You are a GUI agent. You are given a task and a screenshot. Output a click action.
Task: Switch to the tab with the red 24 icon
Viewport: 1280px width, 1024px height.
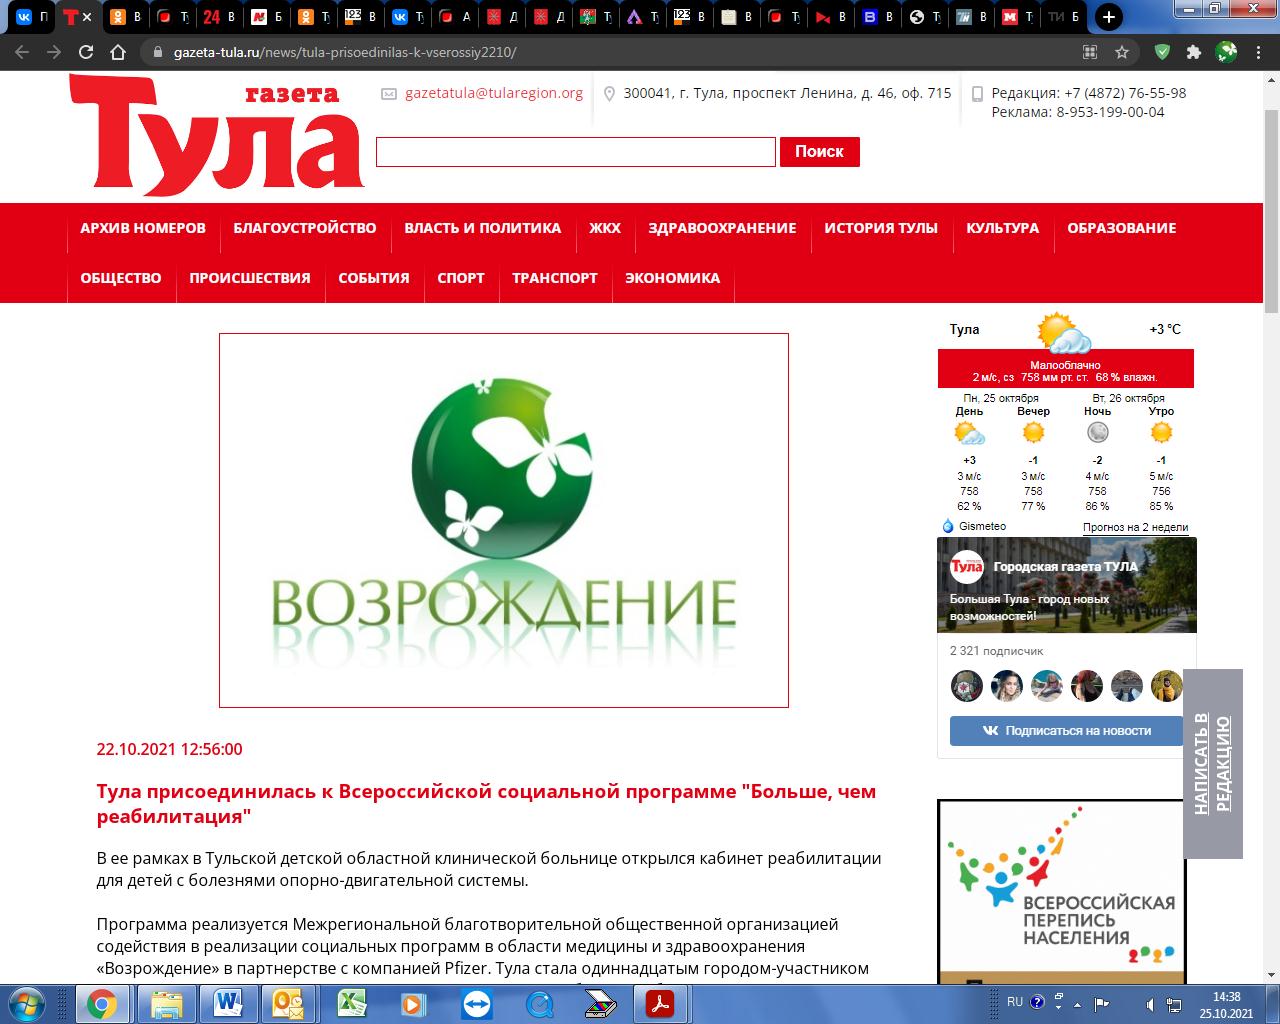tap(218, 17)
